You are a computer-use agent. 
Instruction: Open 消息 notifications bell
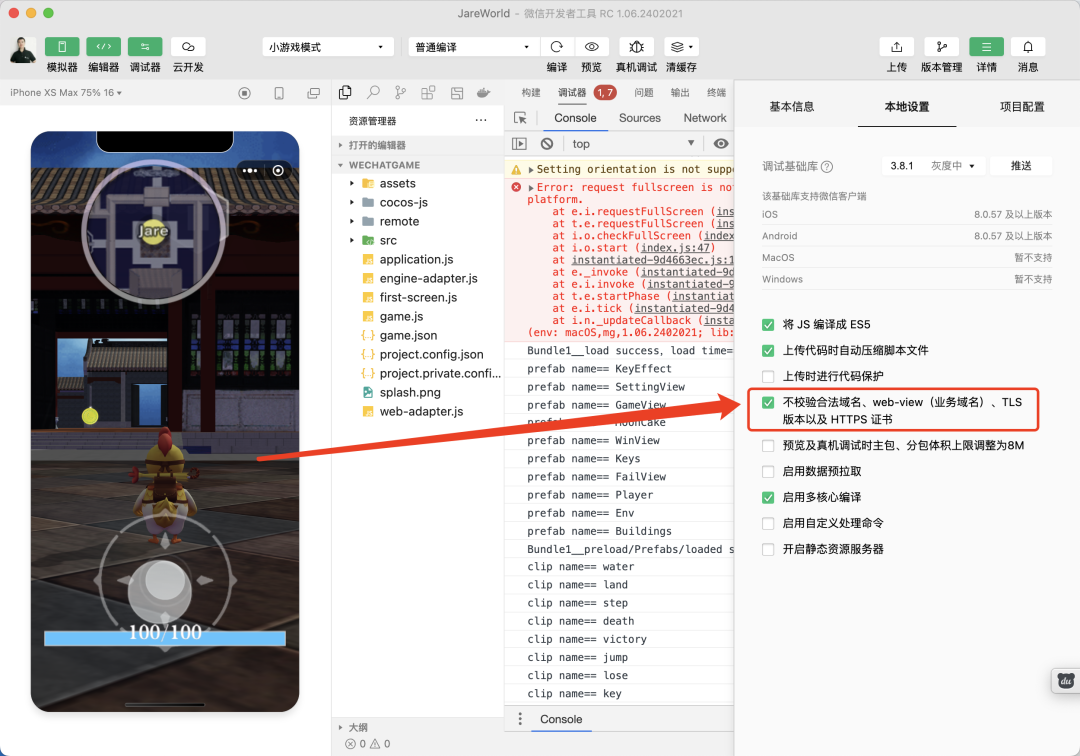pos(1028,47)
